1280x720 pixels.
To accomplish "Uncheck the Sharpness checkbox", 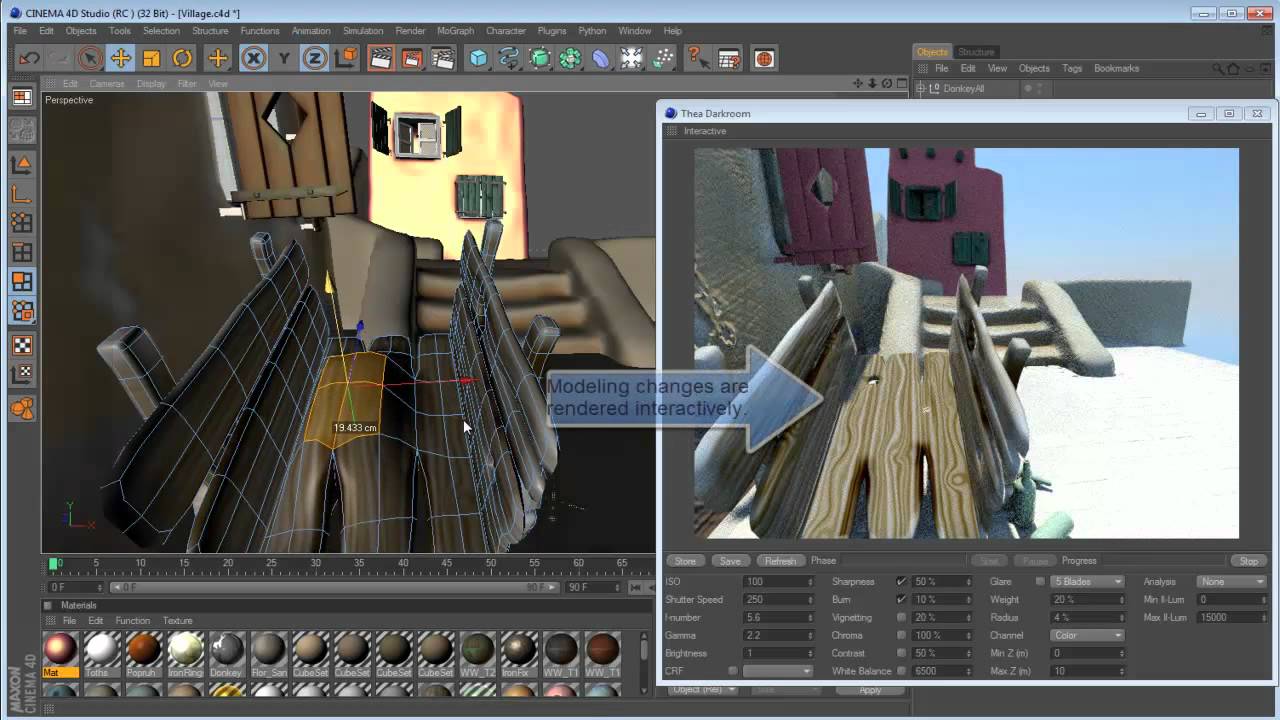I will click(x=901, y=582).
